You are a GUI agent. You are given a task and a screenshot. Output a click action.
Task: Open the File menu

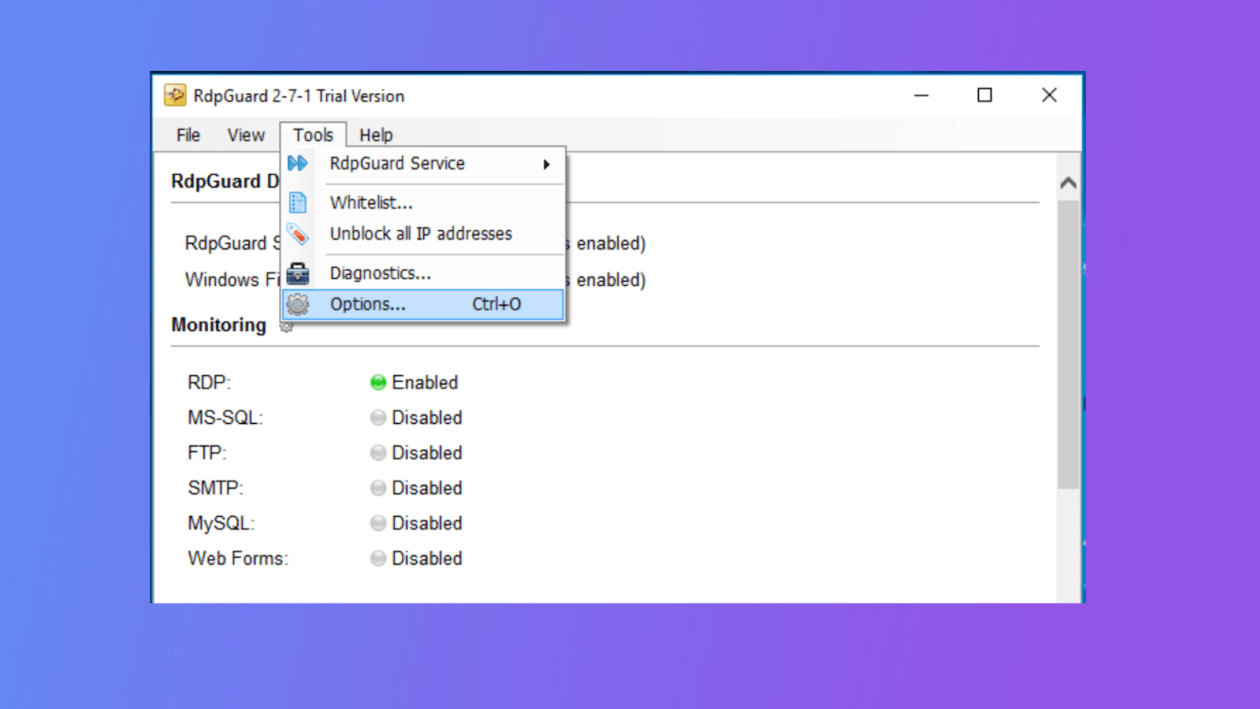188,135
